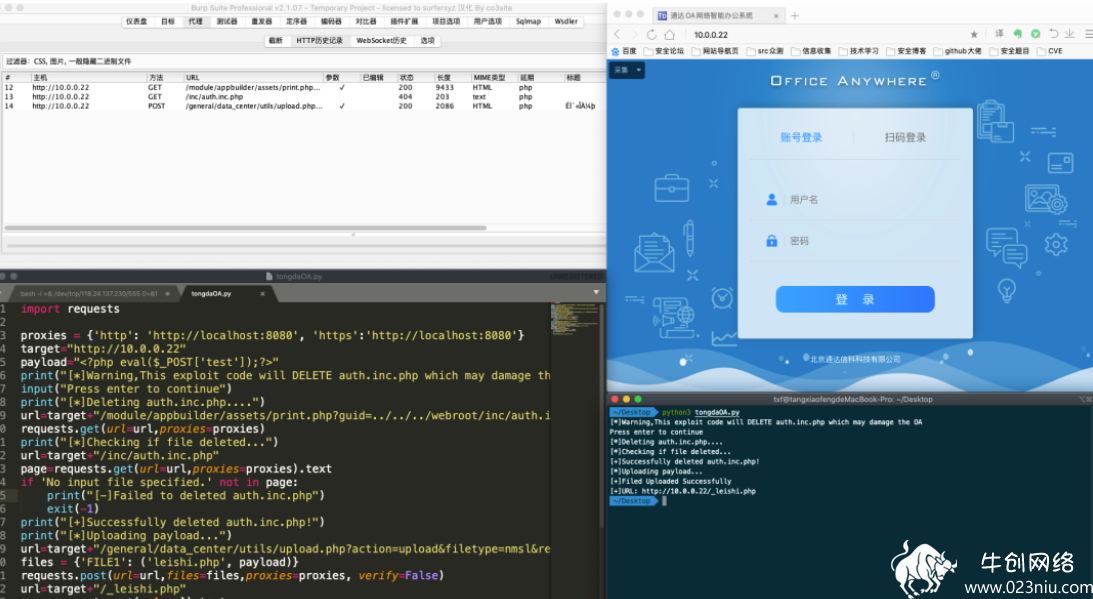Switch to 扫码登录 login tab
Viewport: 1093px width, 599px height.
pos(905,137)
